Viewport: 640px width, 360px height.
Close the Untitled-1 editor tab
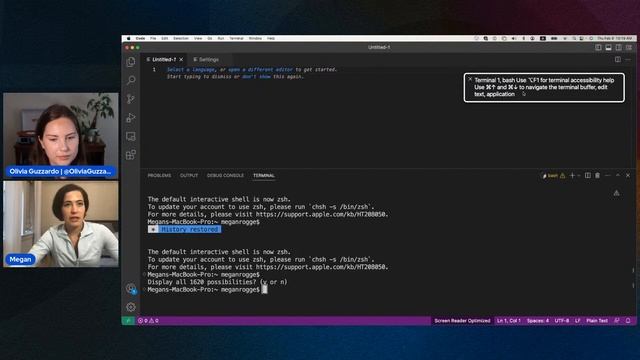click(181, 60)
